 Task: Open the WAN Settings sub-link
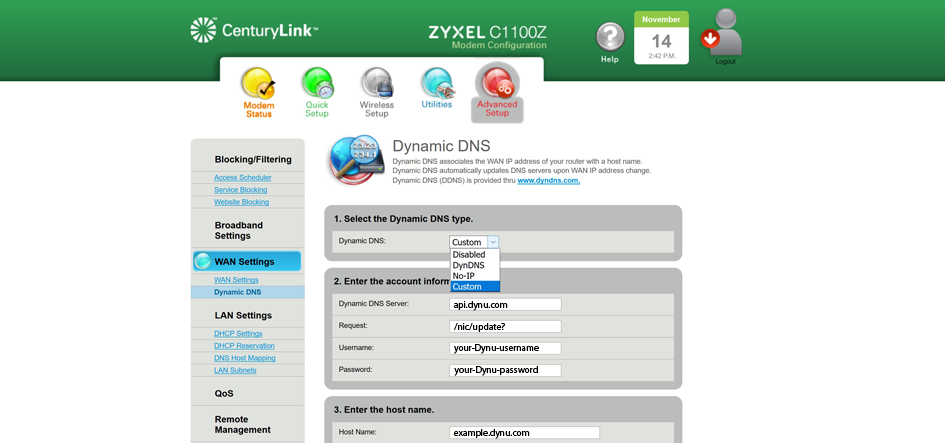pos(236,280)
